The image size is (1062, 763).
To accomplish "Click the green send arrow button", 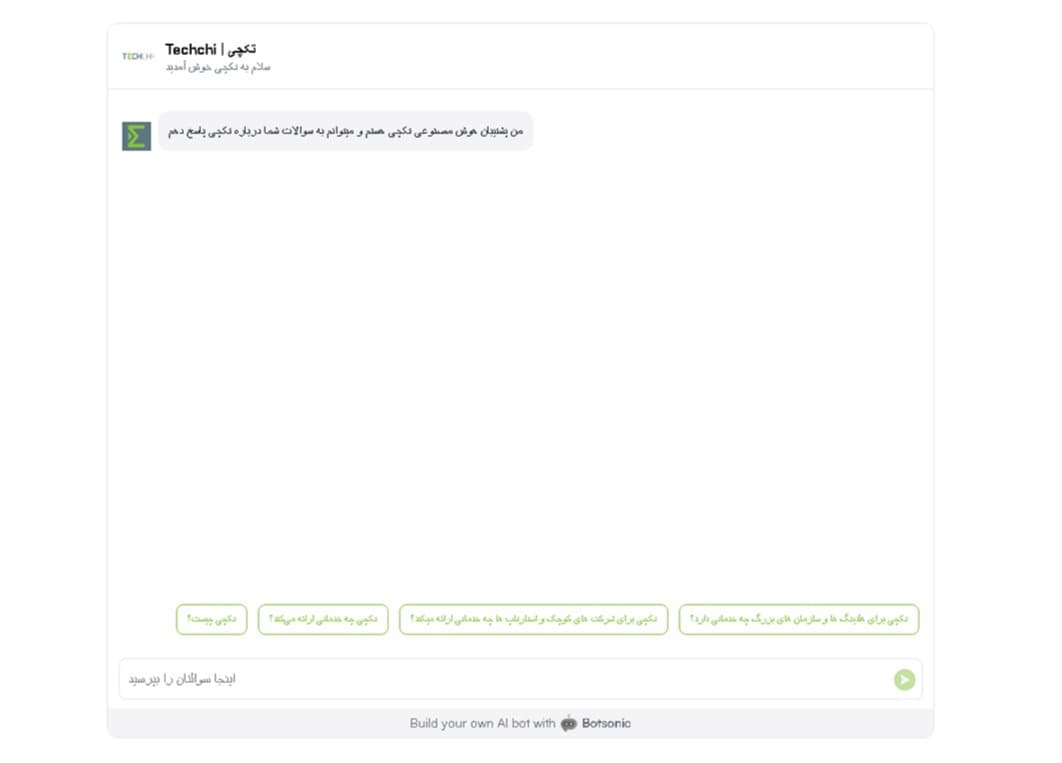I will point(904,680).
